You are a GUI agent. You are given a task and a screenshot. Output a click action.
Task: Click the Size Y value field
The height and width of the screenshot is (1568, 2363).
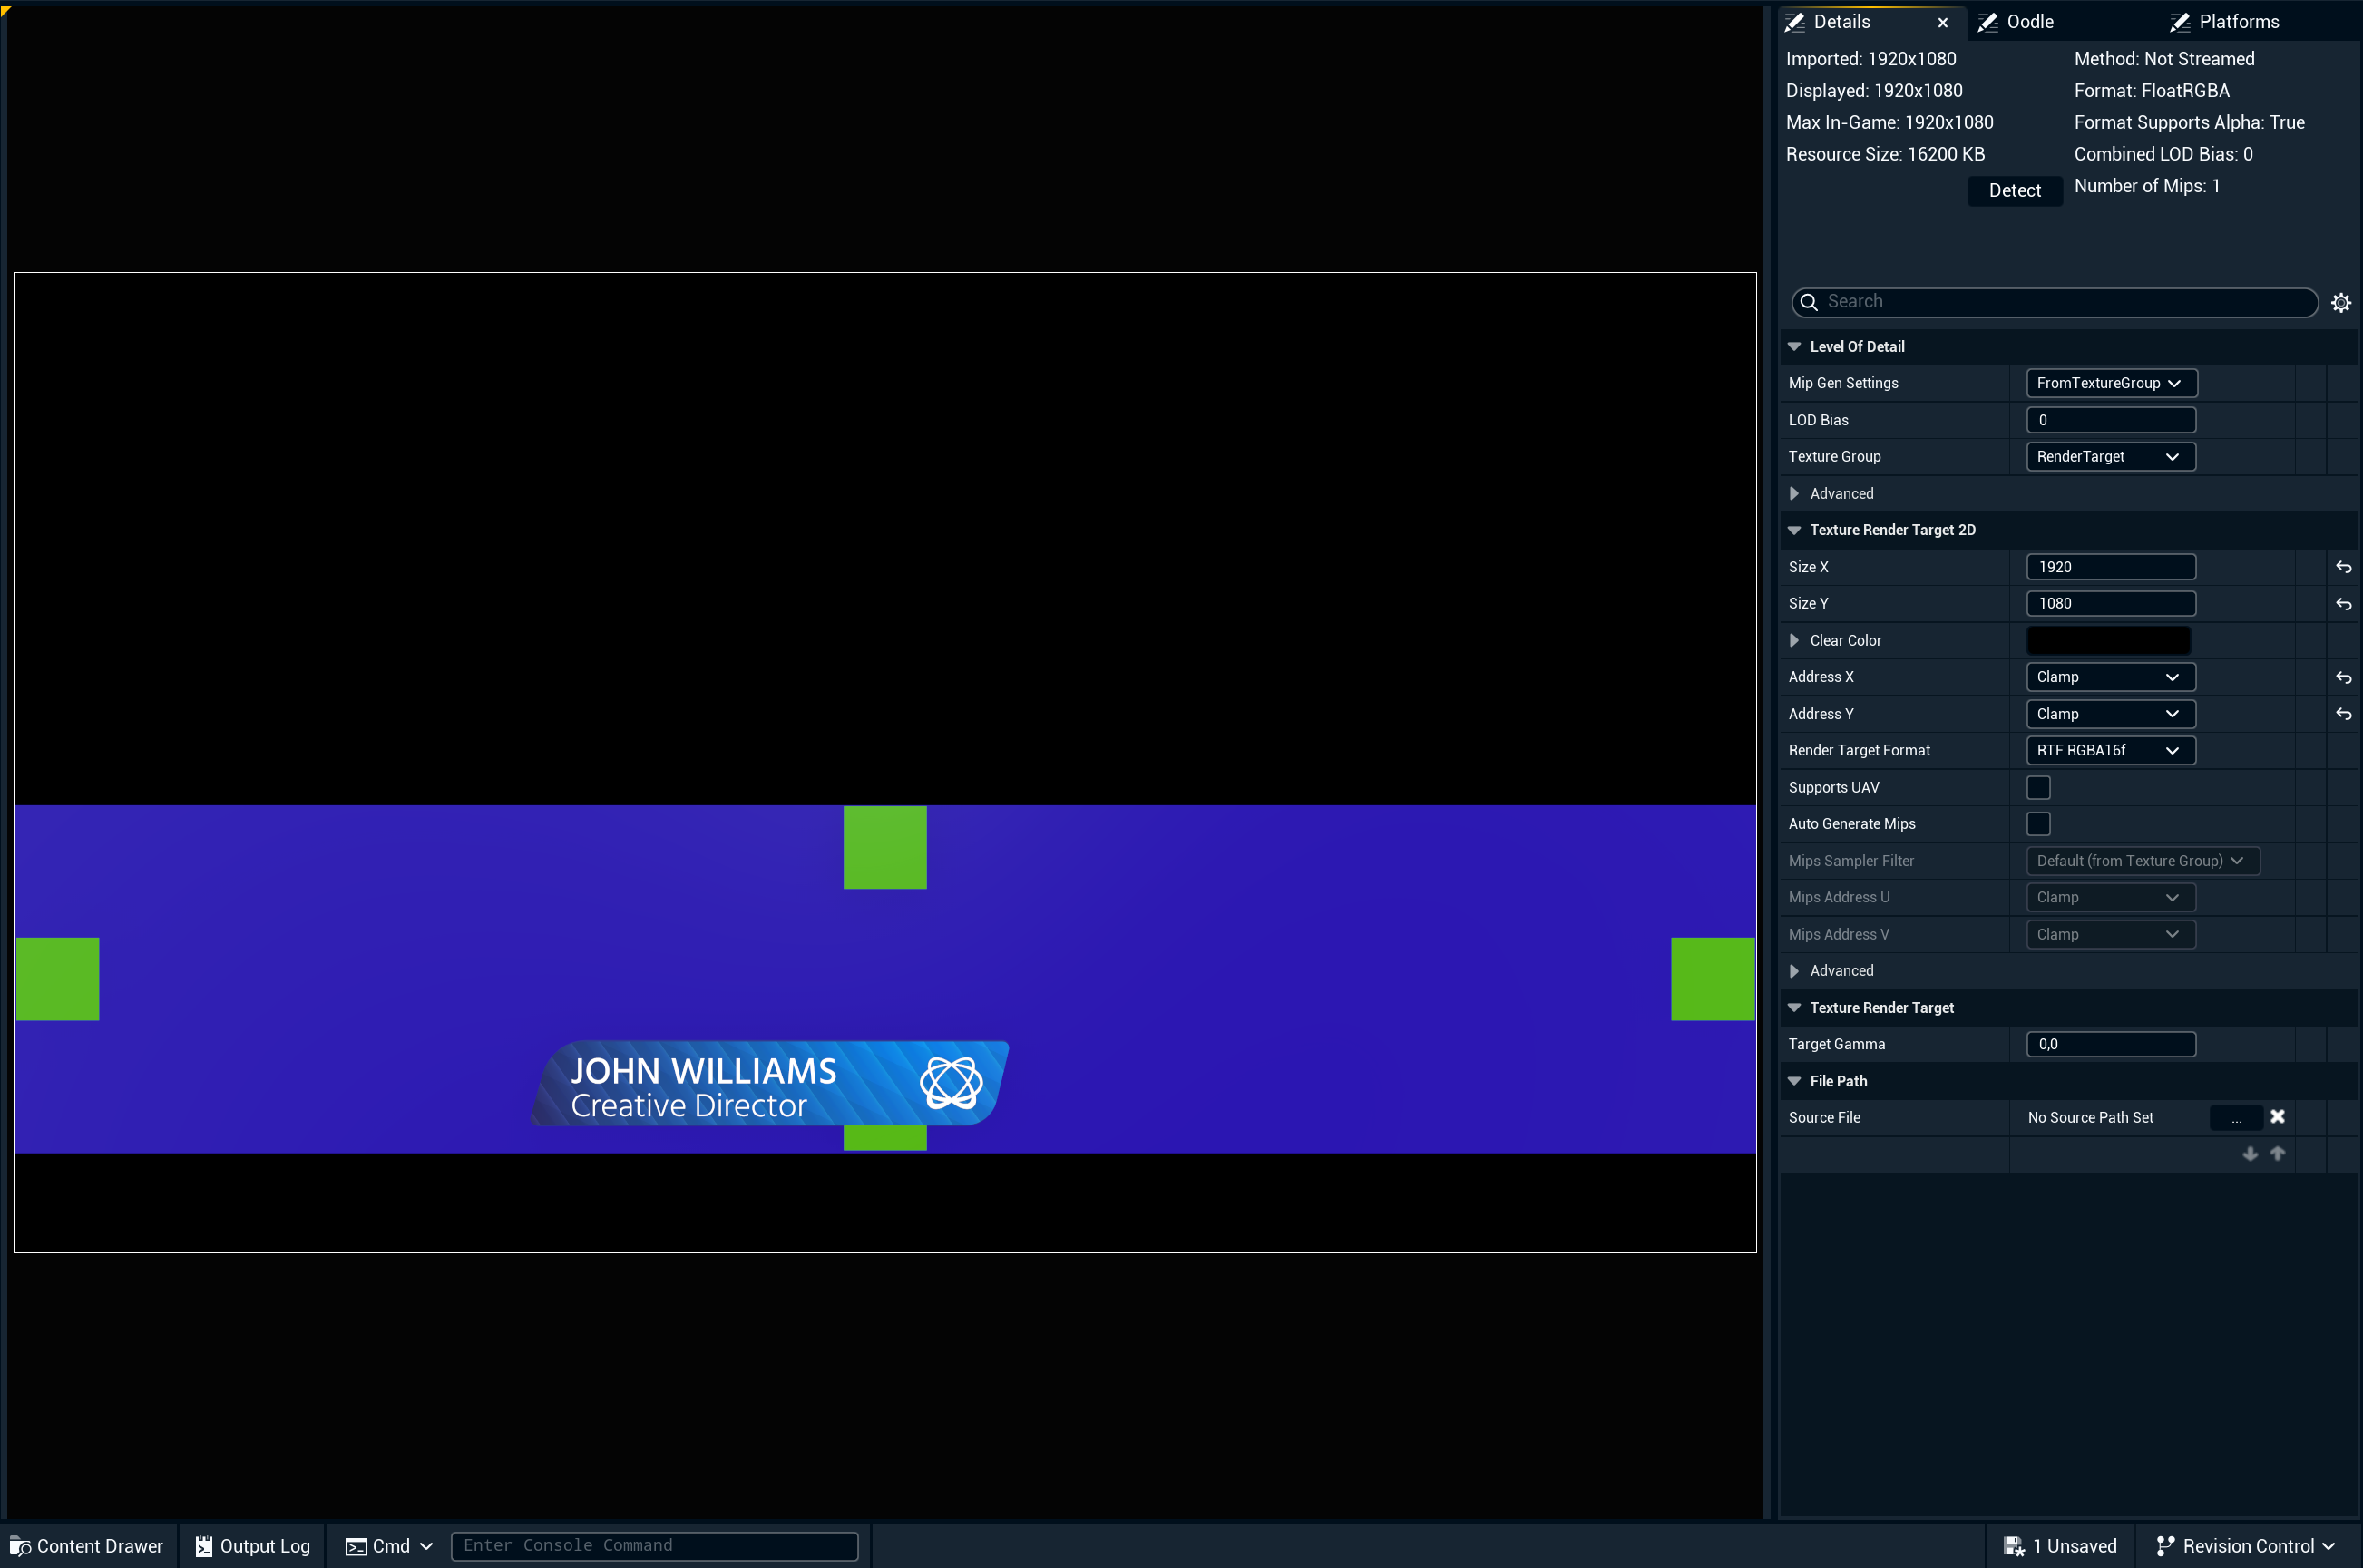point(2111,604)
